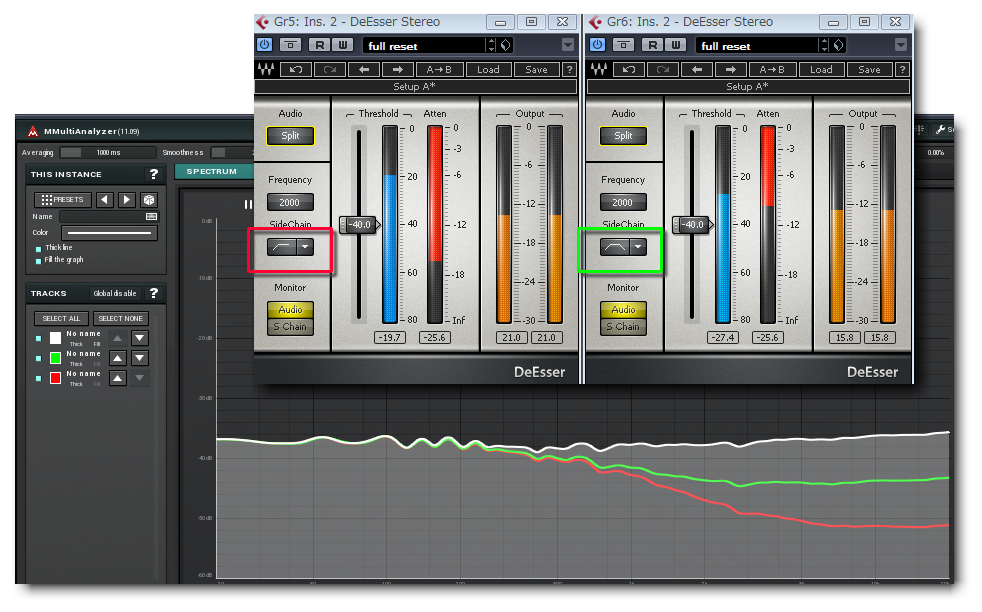Image resolution: width=982 pixels, height=612 pixels.
Task: Enable Read automation (R) in Gr5 DeEsser
Action: tap(320, 45)
